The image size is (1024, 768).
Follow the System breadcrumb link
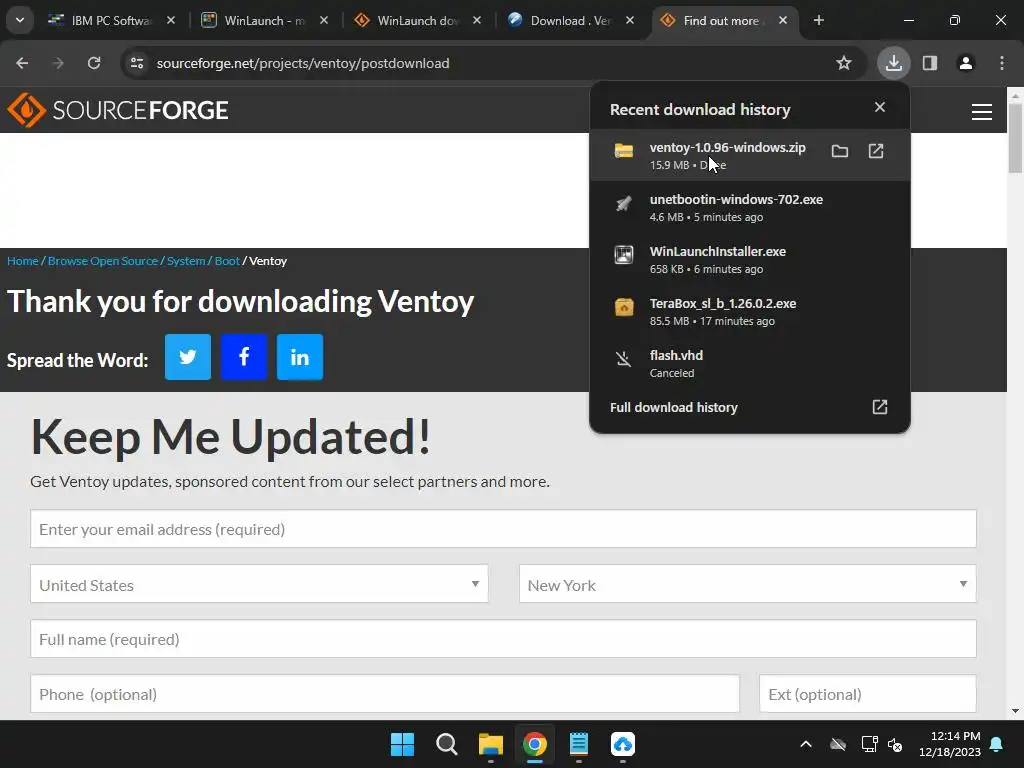(x=185, y=261)
